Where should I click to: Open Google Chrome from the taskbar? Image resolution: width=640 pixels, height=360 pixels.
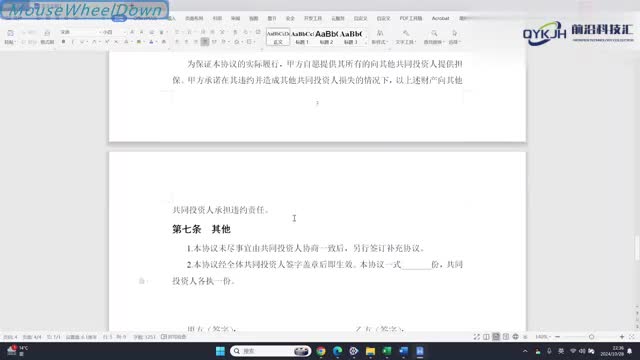tap(321, 351)
